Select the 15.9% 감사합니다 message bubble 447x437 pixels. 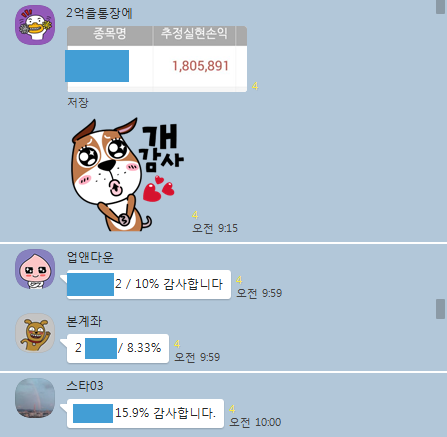click(145, 413)
